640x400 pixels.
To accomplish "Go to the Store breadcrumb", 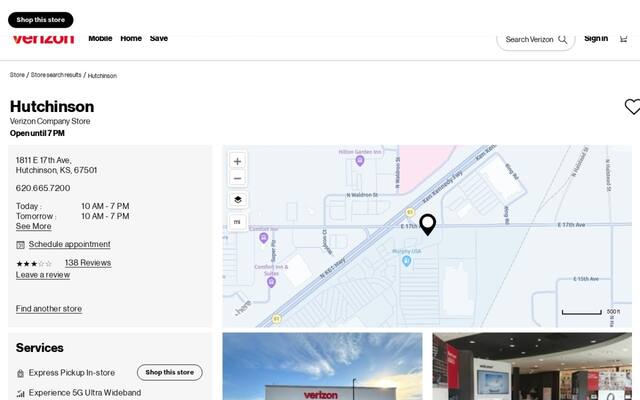I will click(17, 75).
